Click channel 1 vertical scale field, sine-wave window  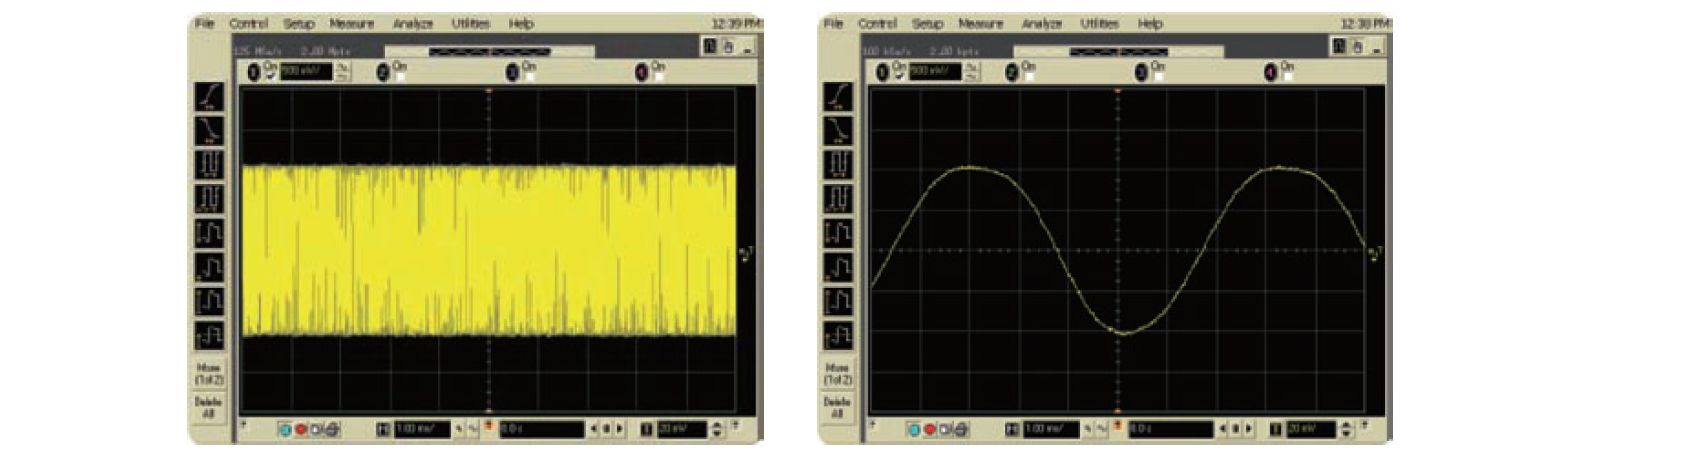coord(934,72)
